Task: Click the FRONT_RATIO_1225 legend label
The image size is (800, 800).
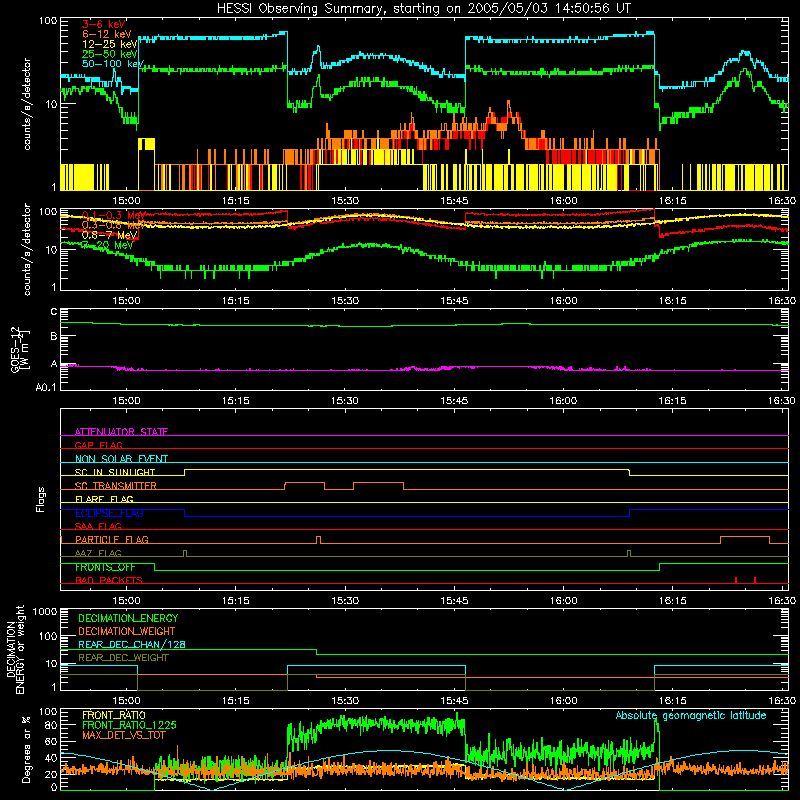Action: 129,725
